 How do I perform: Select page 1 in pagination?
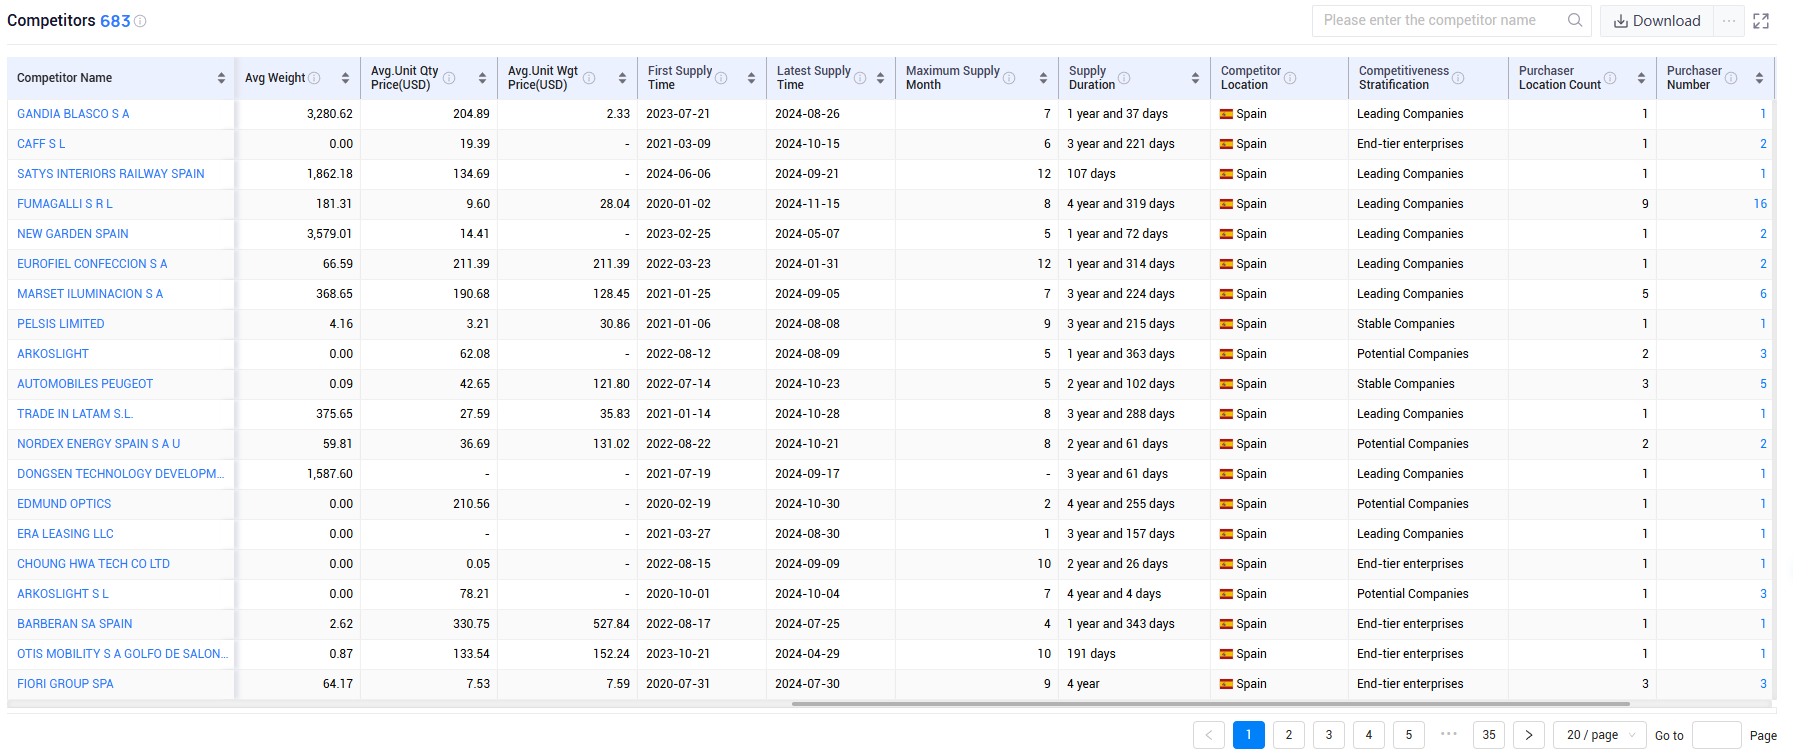click(x=1249, y=735)
